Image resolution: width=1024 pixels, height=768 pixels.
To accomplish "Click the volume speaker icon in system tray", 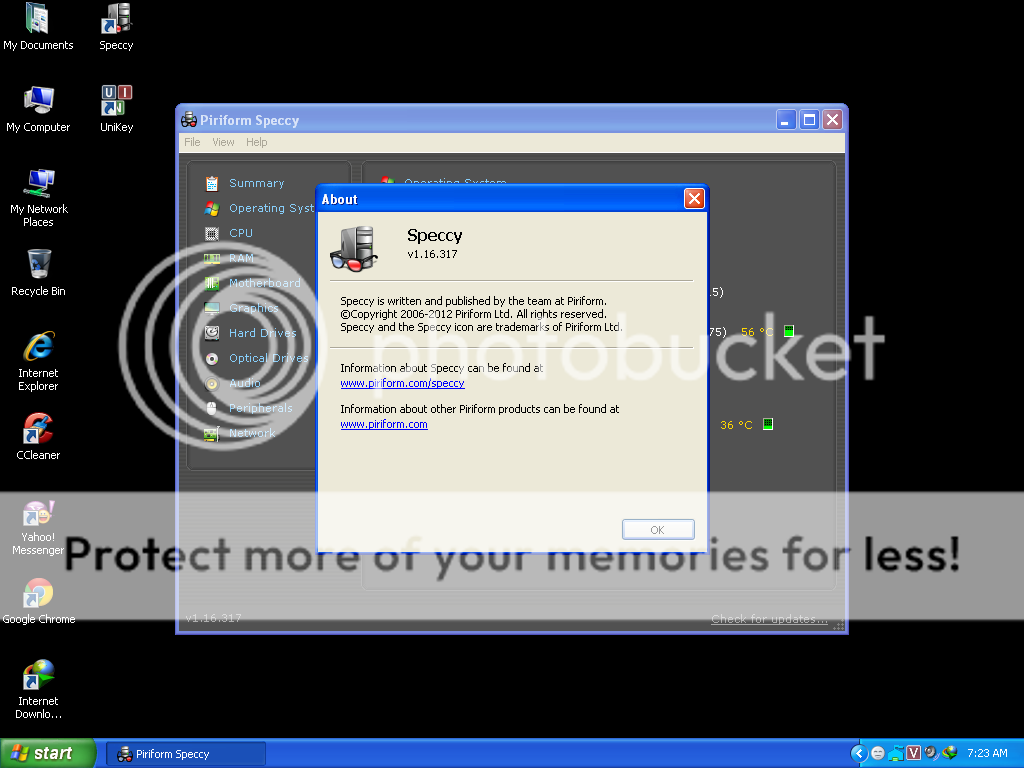I will point(931,753).
